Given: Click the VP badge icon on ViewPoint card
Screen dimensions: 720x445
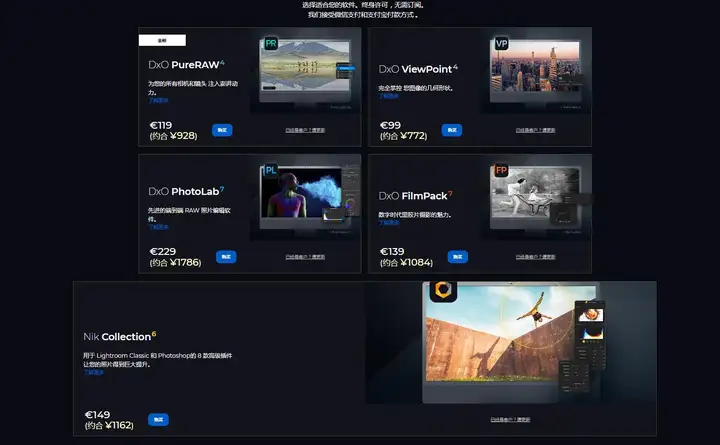Looking at the screenshot, I should 501,44.
